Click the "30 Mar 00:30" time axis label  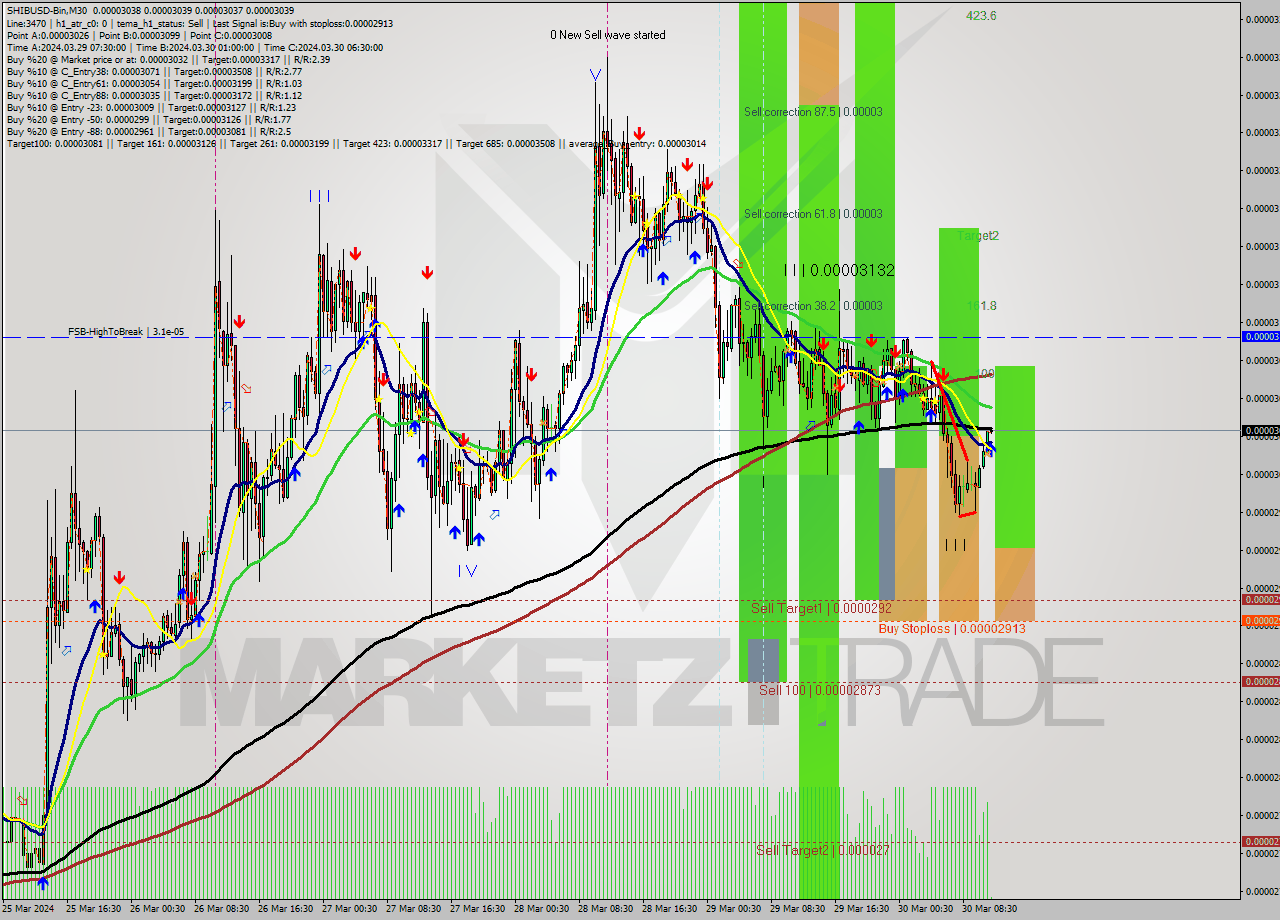[925, 909]
